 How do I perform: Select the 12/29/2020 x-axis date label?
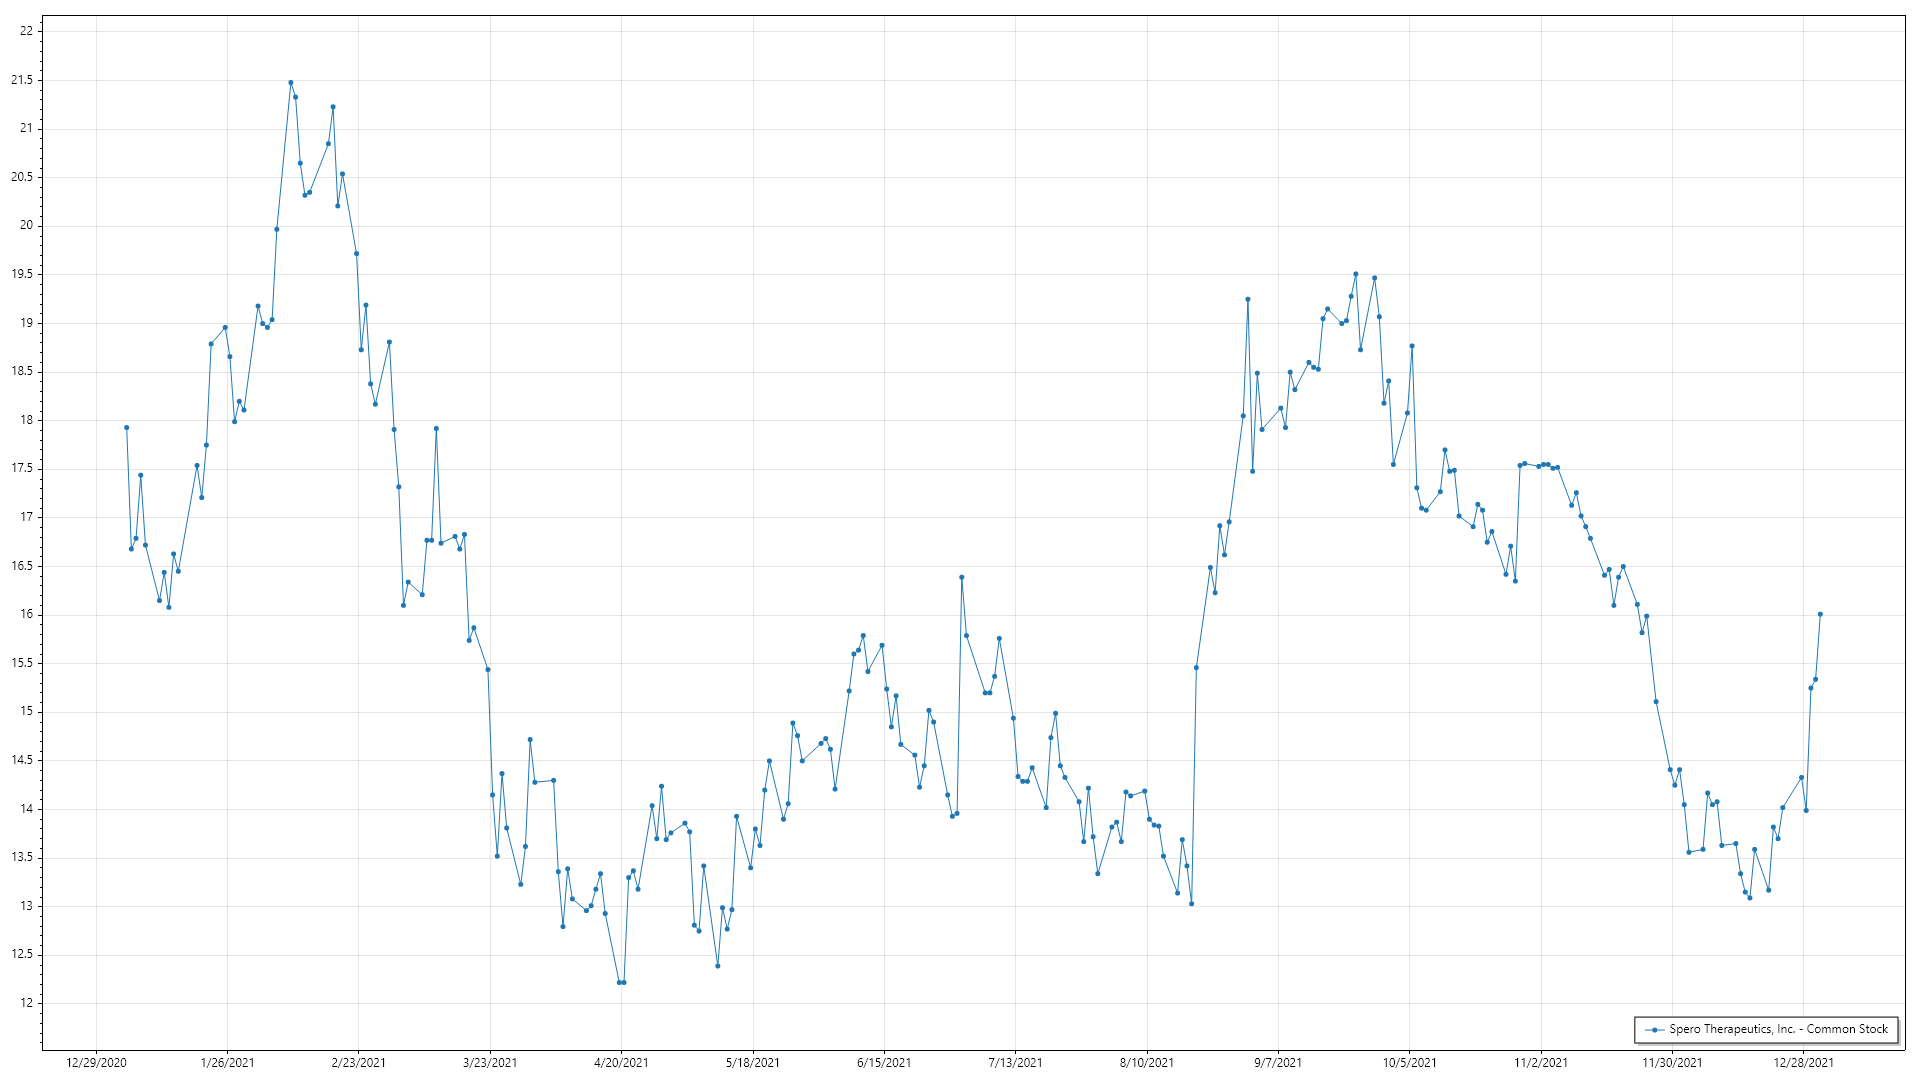pyautogui.click(x=96, y=1063)
